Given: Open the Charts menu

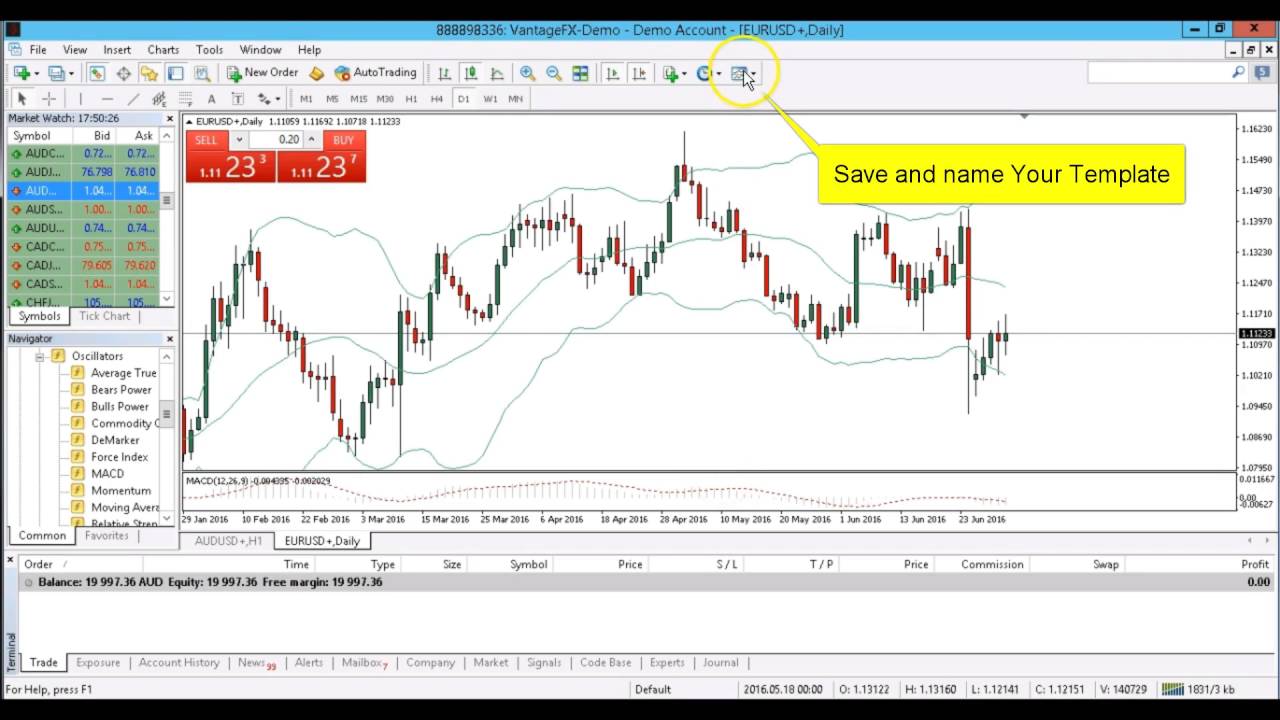Looking at the screenshot, I should 163,49.
